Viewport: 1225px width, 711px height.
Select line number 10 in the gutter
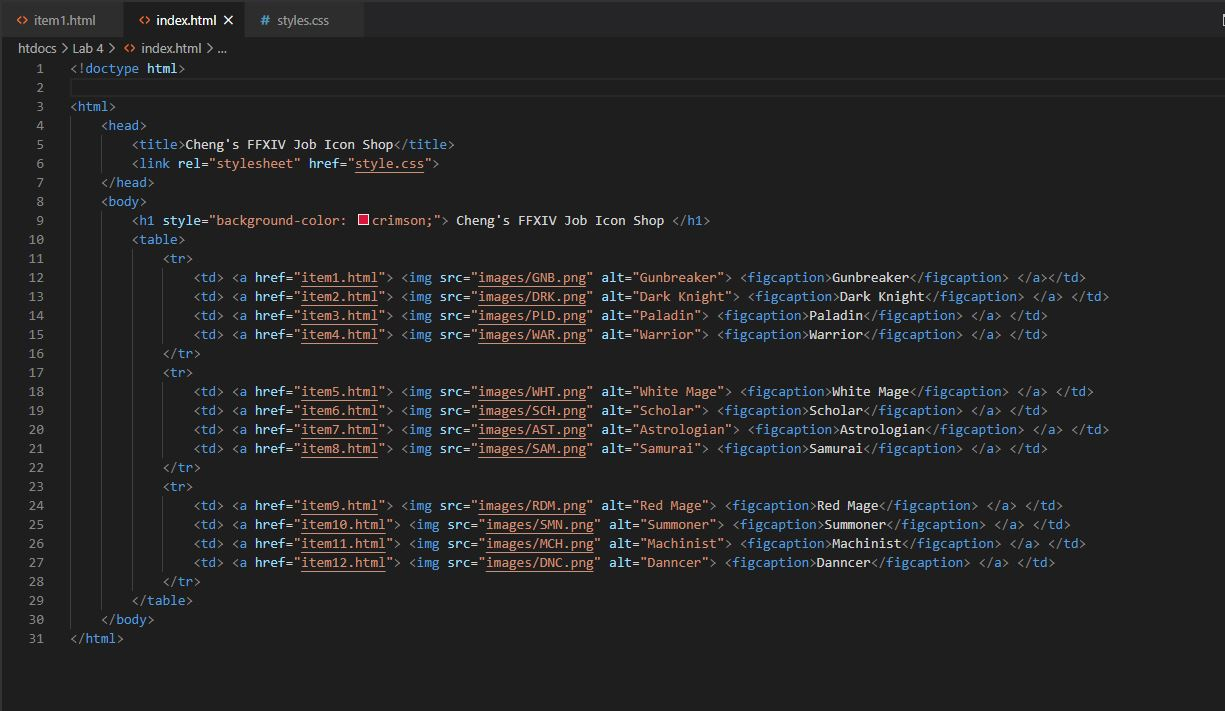(x=37, y=239)
